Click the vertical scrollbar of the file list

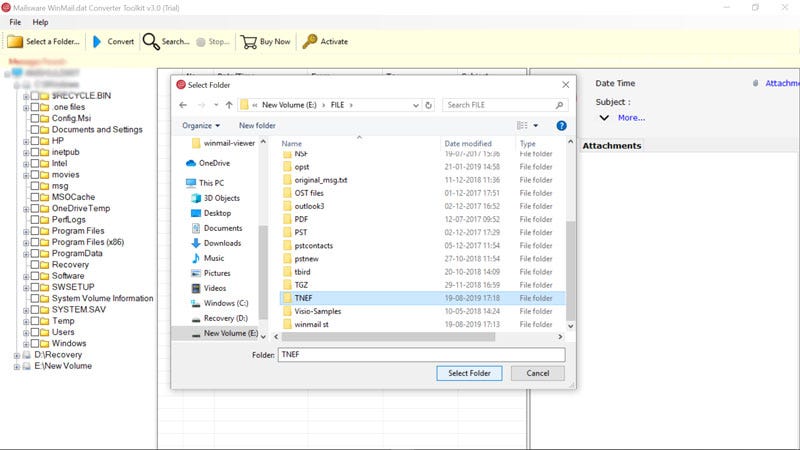pyautogui.click(x=570, y=270)
